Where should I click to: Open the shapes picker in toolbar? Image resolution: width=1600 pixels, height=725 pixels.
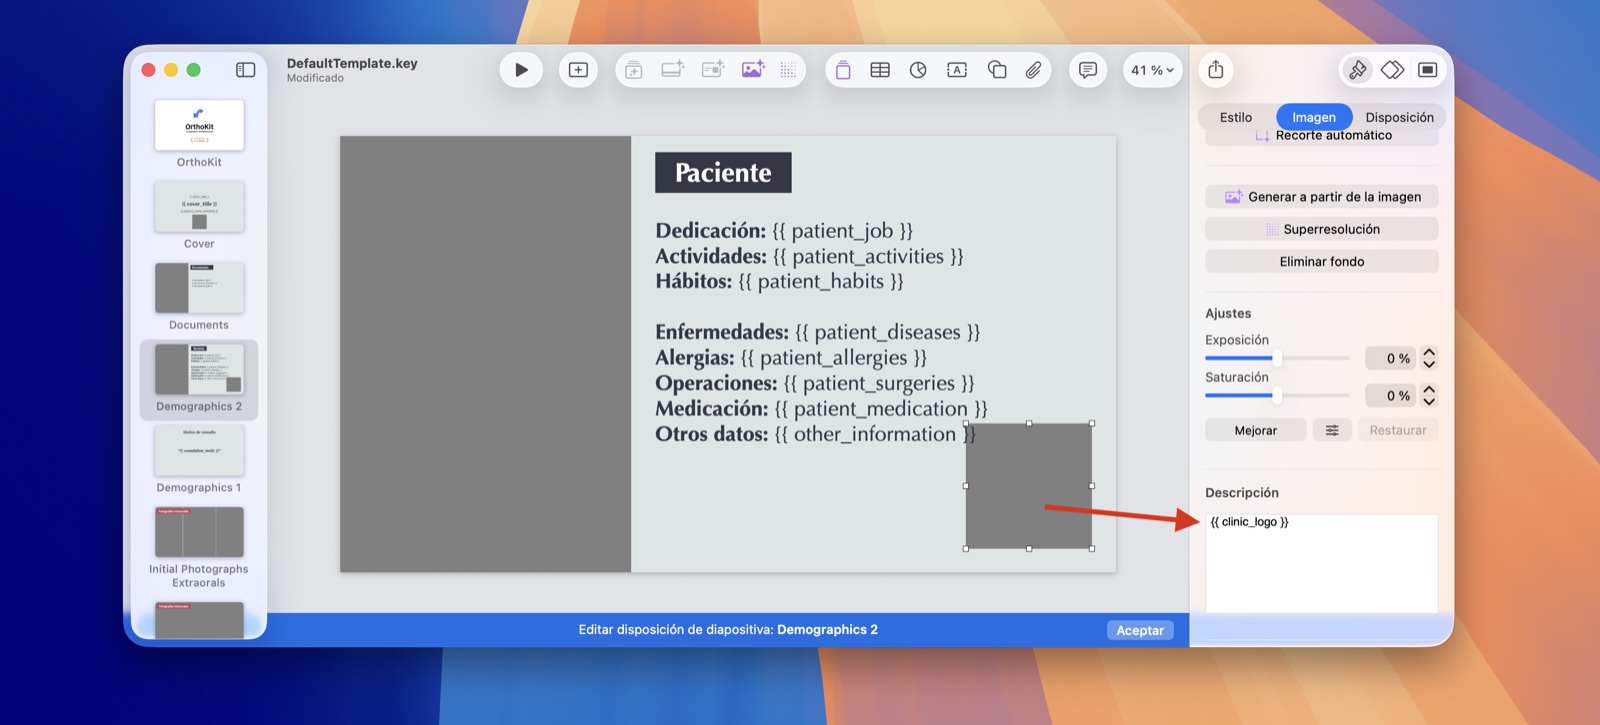coord(996,70)
